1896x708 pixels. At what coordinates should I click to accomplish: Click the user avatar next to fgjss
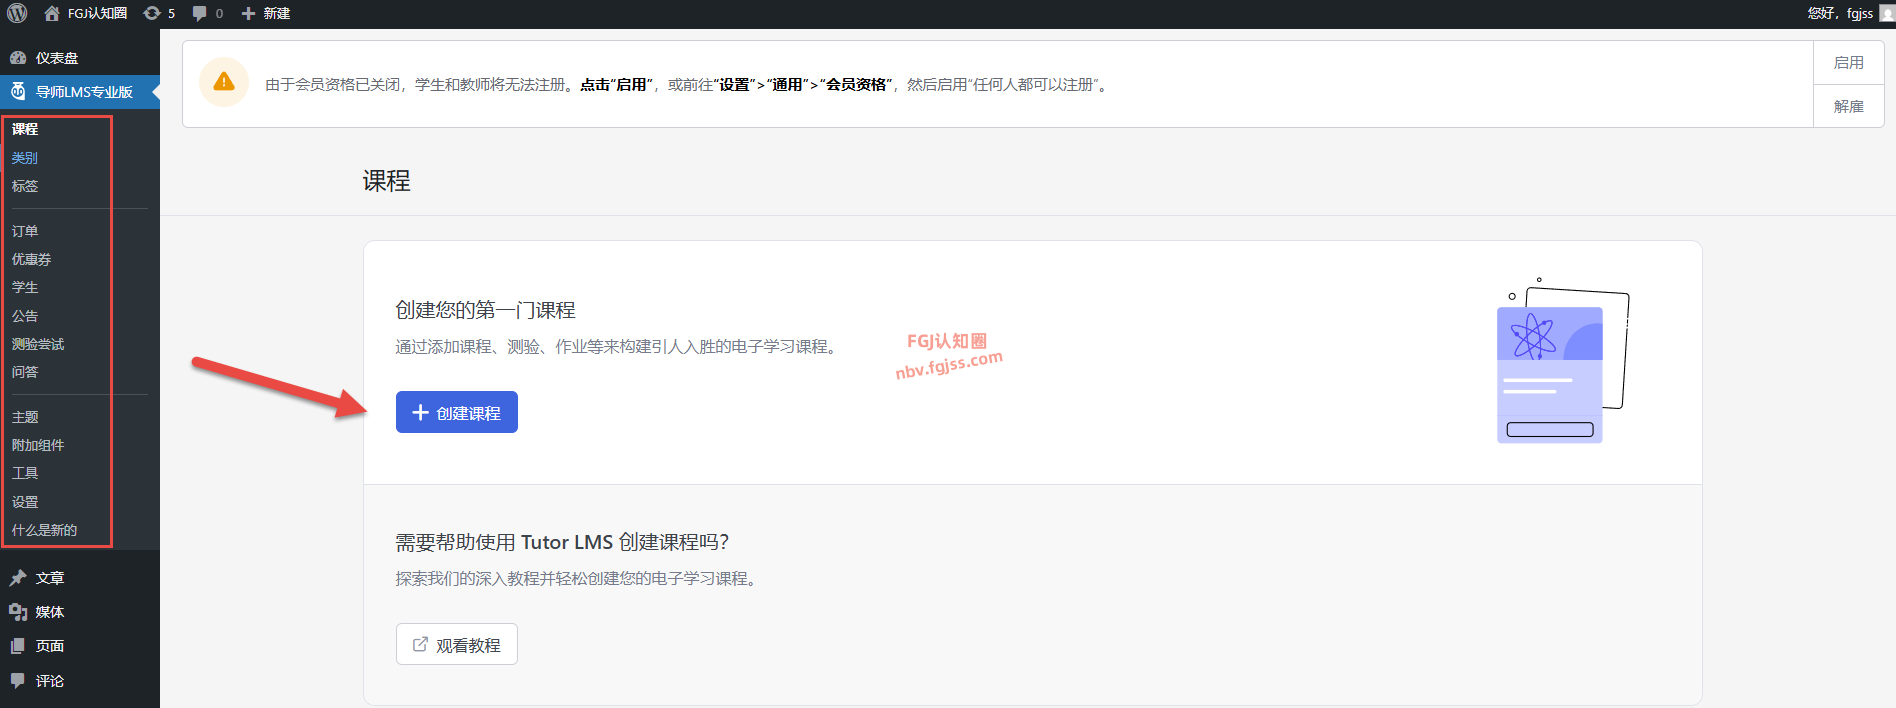(x=1887, y=13)
